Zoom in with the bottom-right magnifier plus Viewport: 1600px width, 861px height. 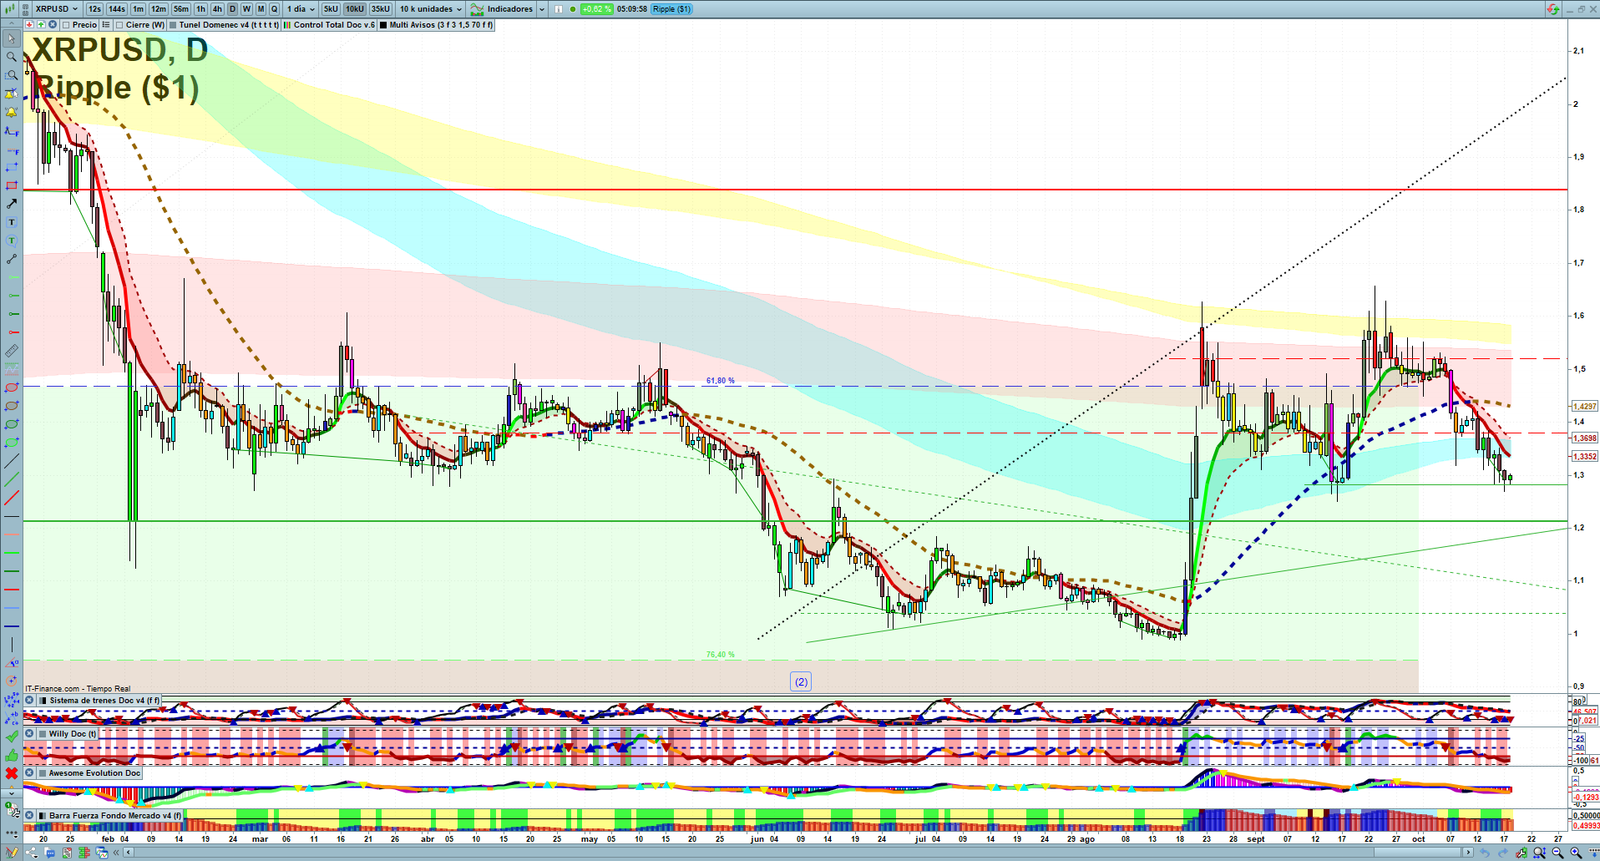point(1576,853)
